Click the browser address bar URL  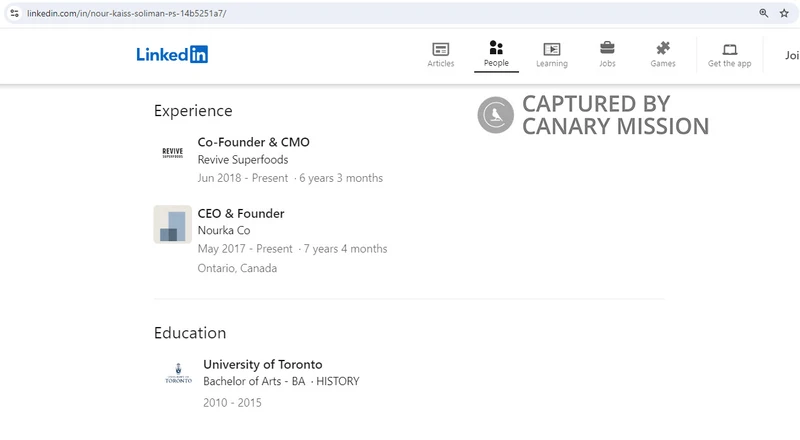click(127, 13)
